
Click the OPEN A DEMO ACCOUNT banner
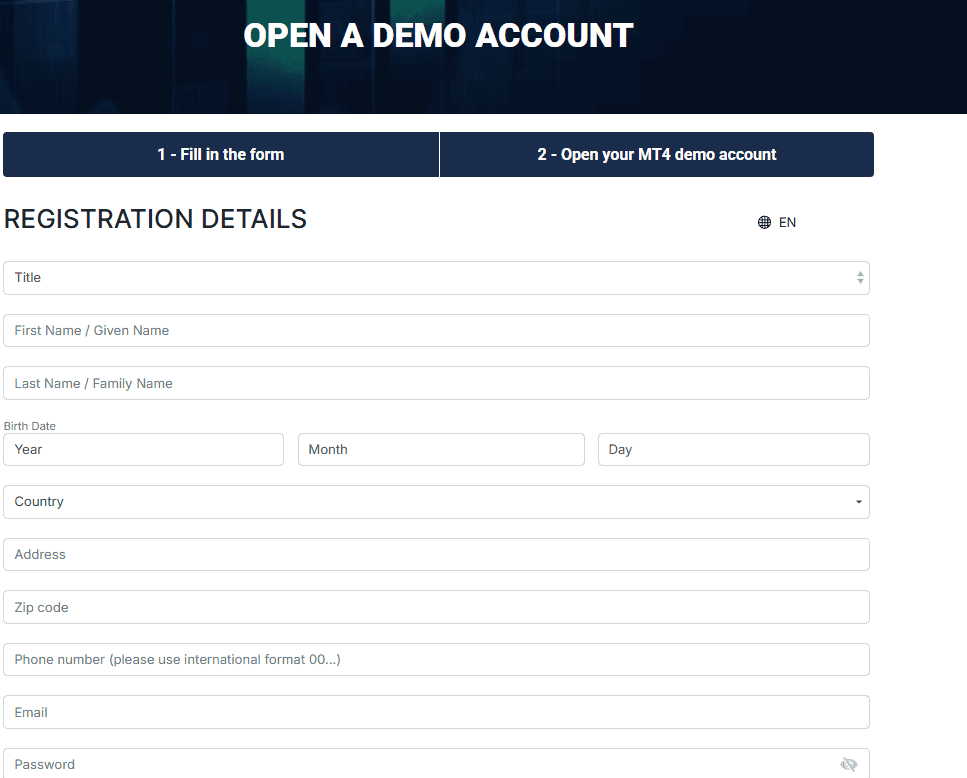coord(437,35)
